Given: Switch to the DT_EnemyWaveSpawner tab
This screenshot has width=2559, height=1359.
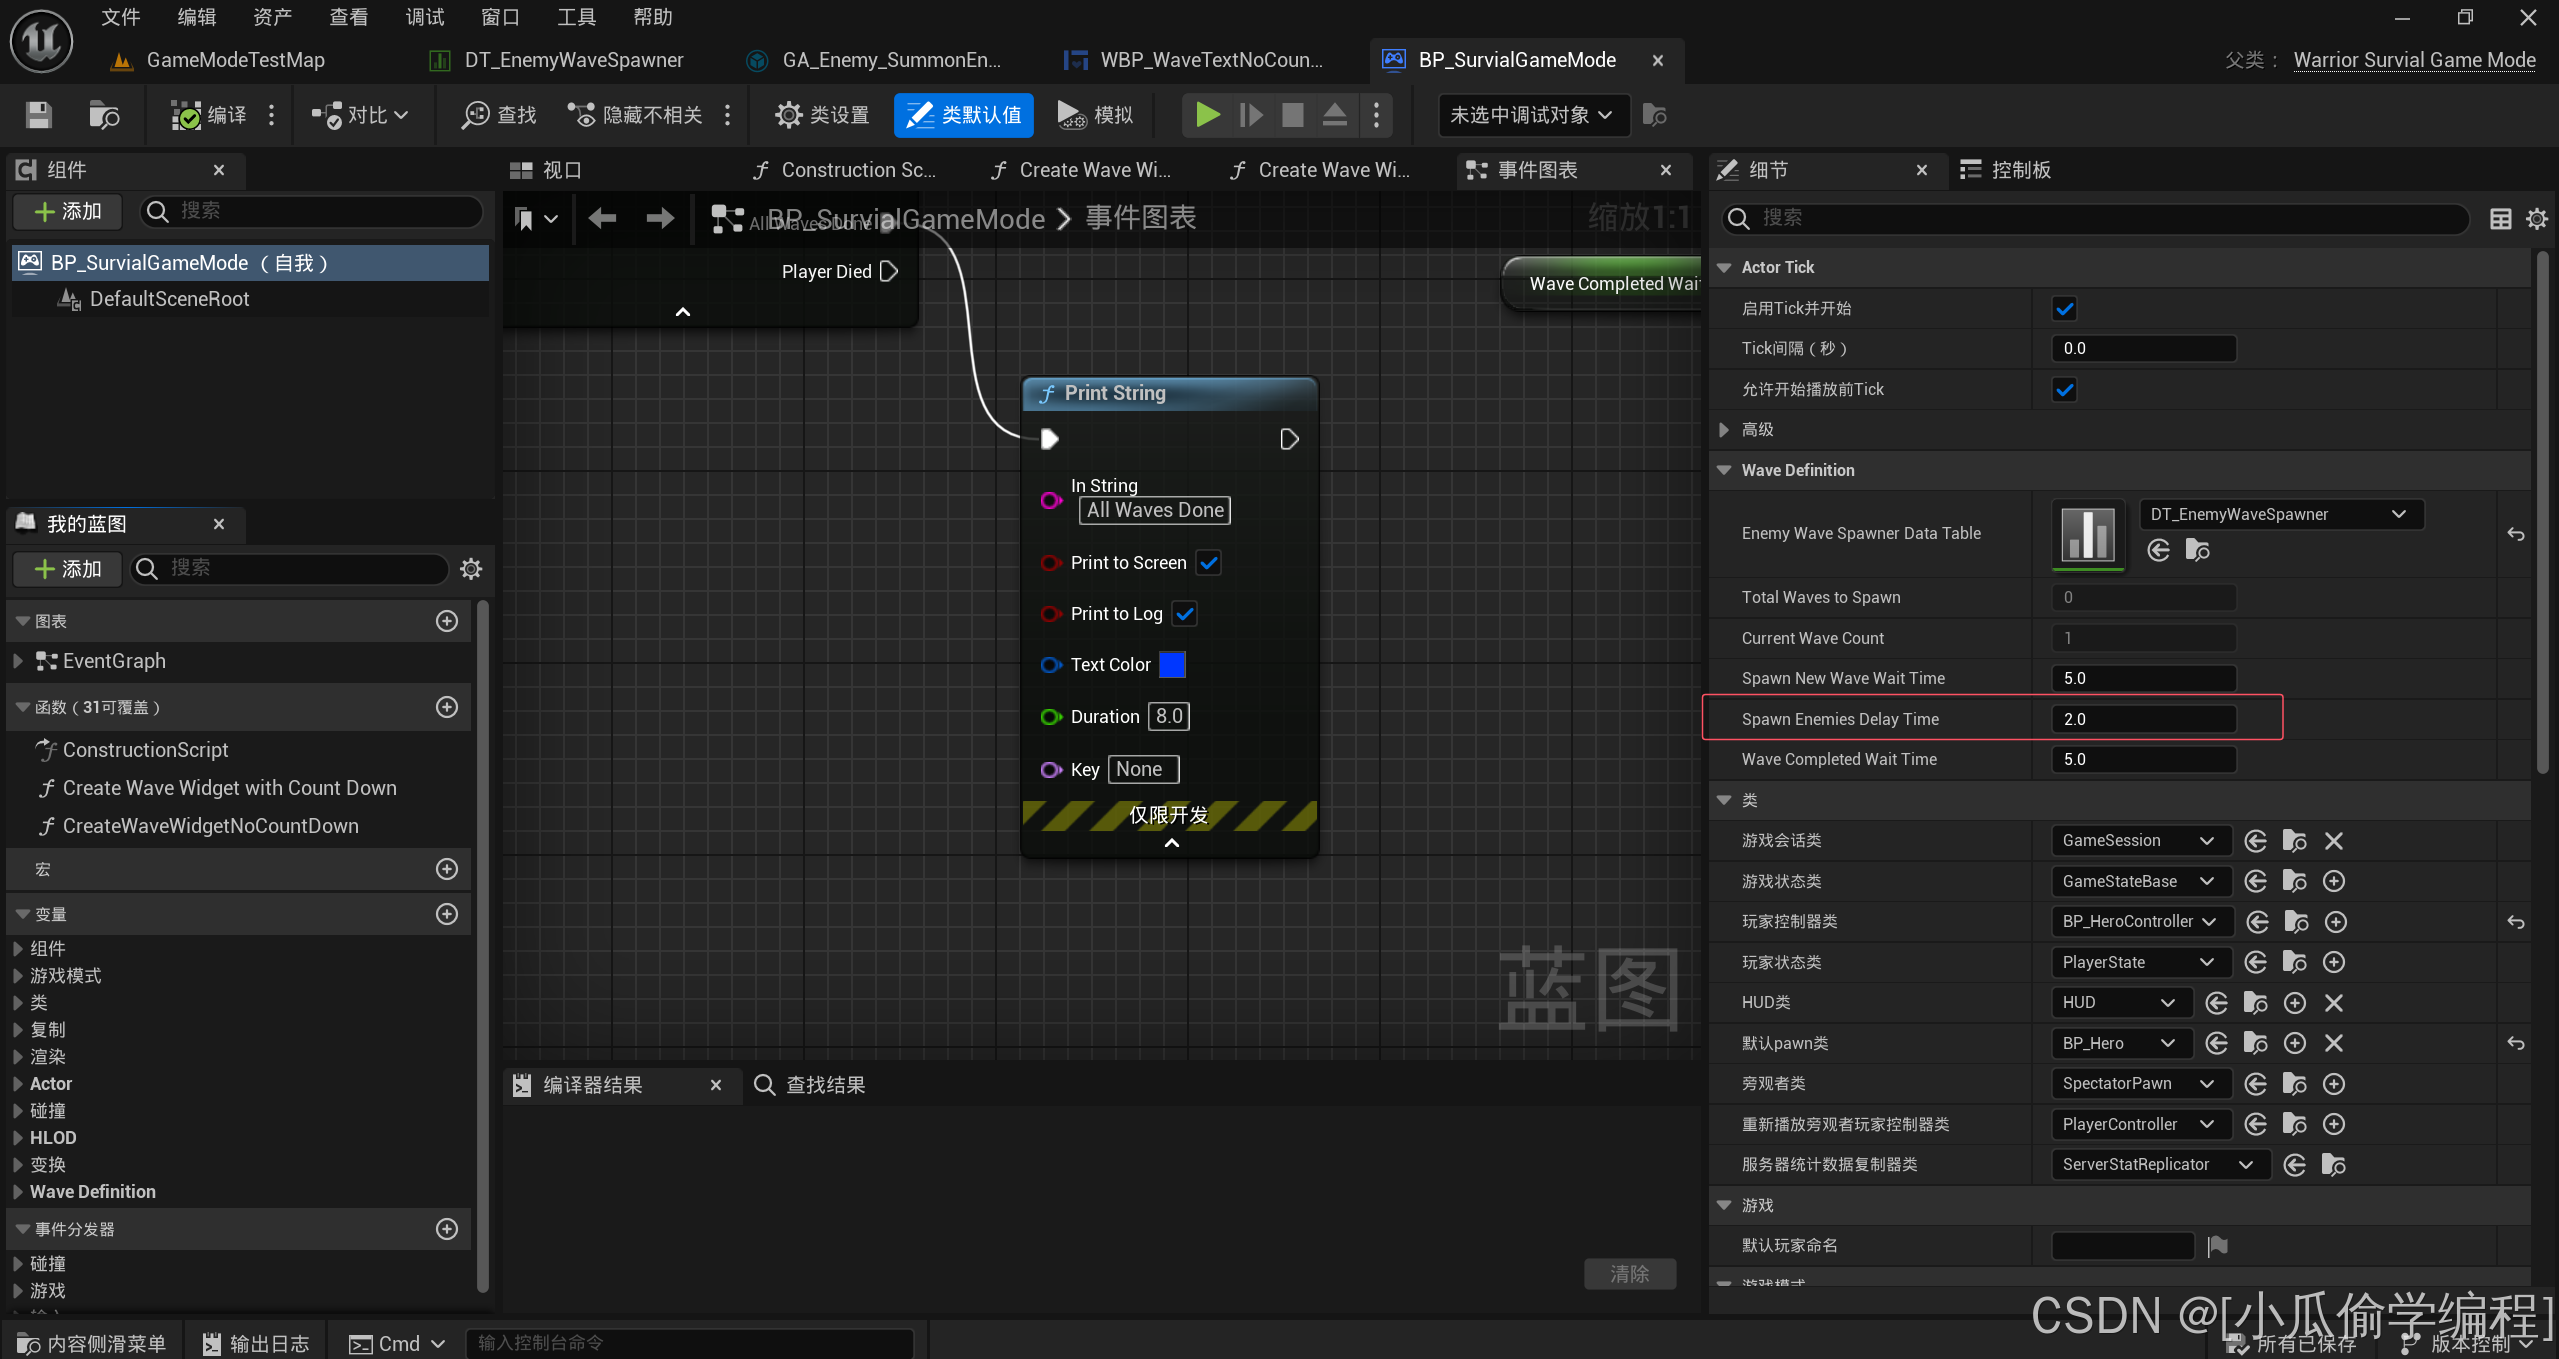Looking at the screenshot, I should coord(573,60).
